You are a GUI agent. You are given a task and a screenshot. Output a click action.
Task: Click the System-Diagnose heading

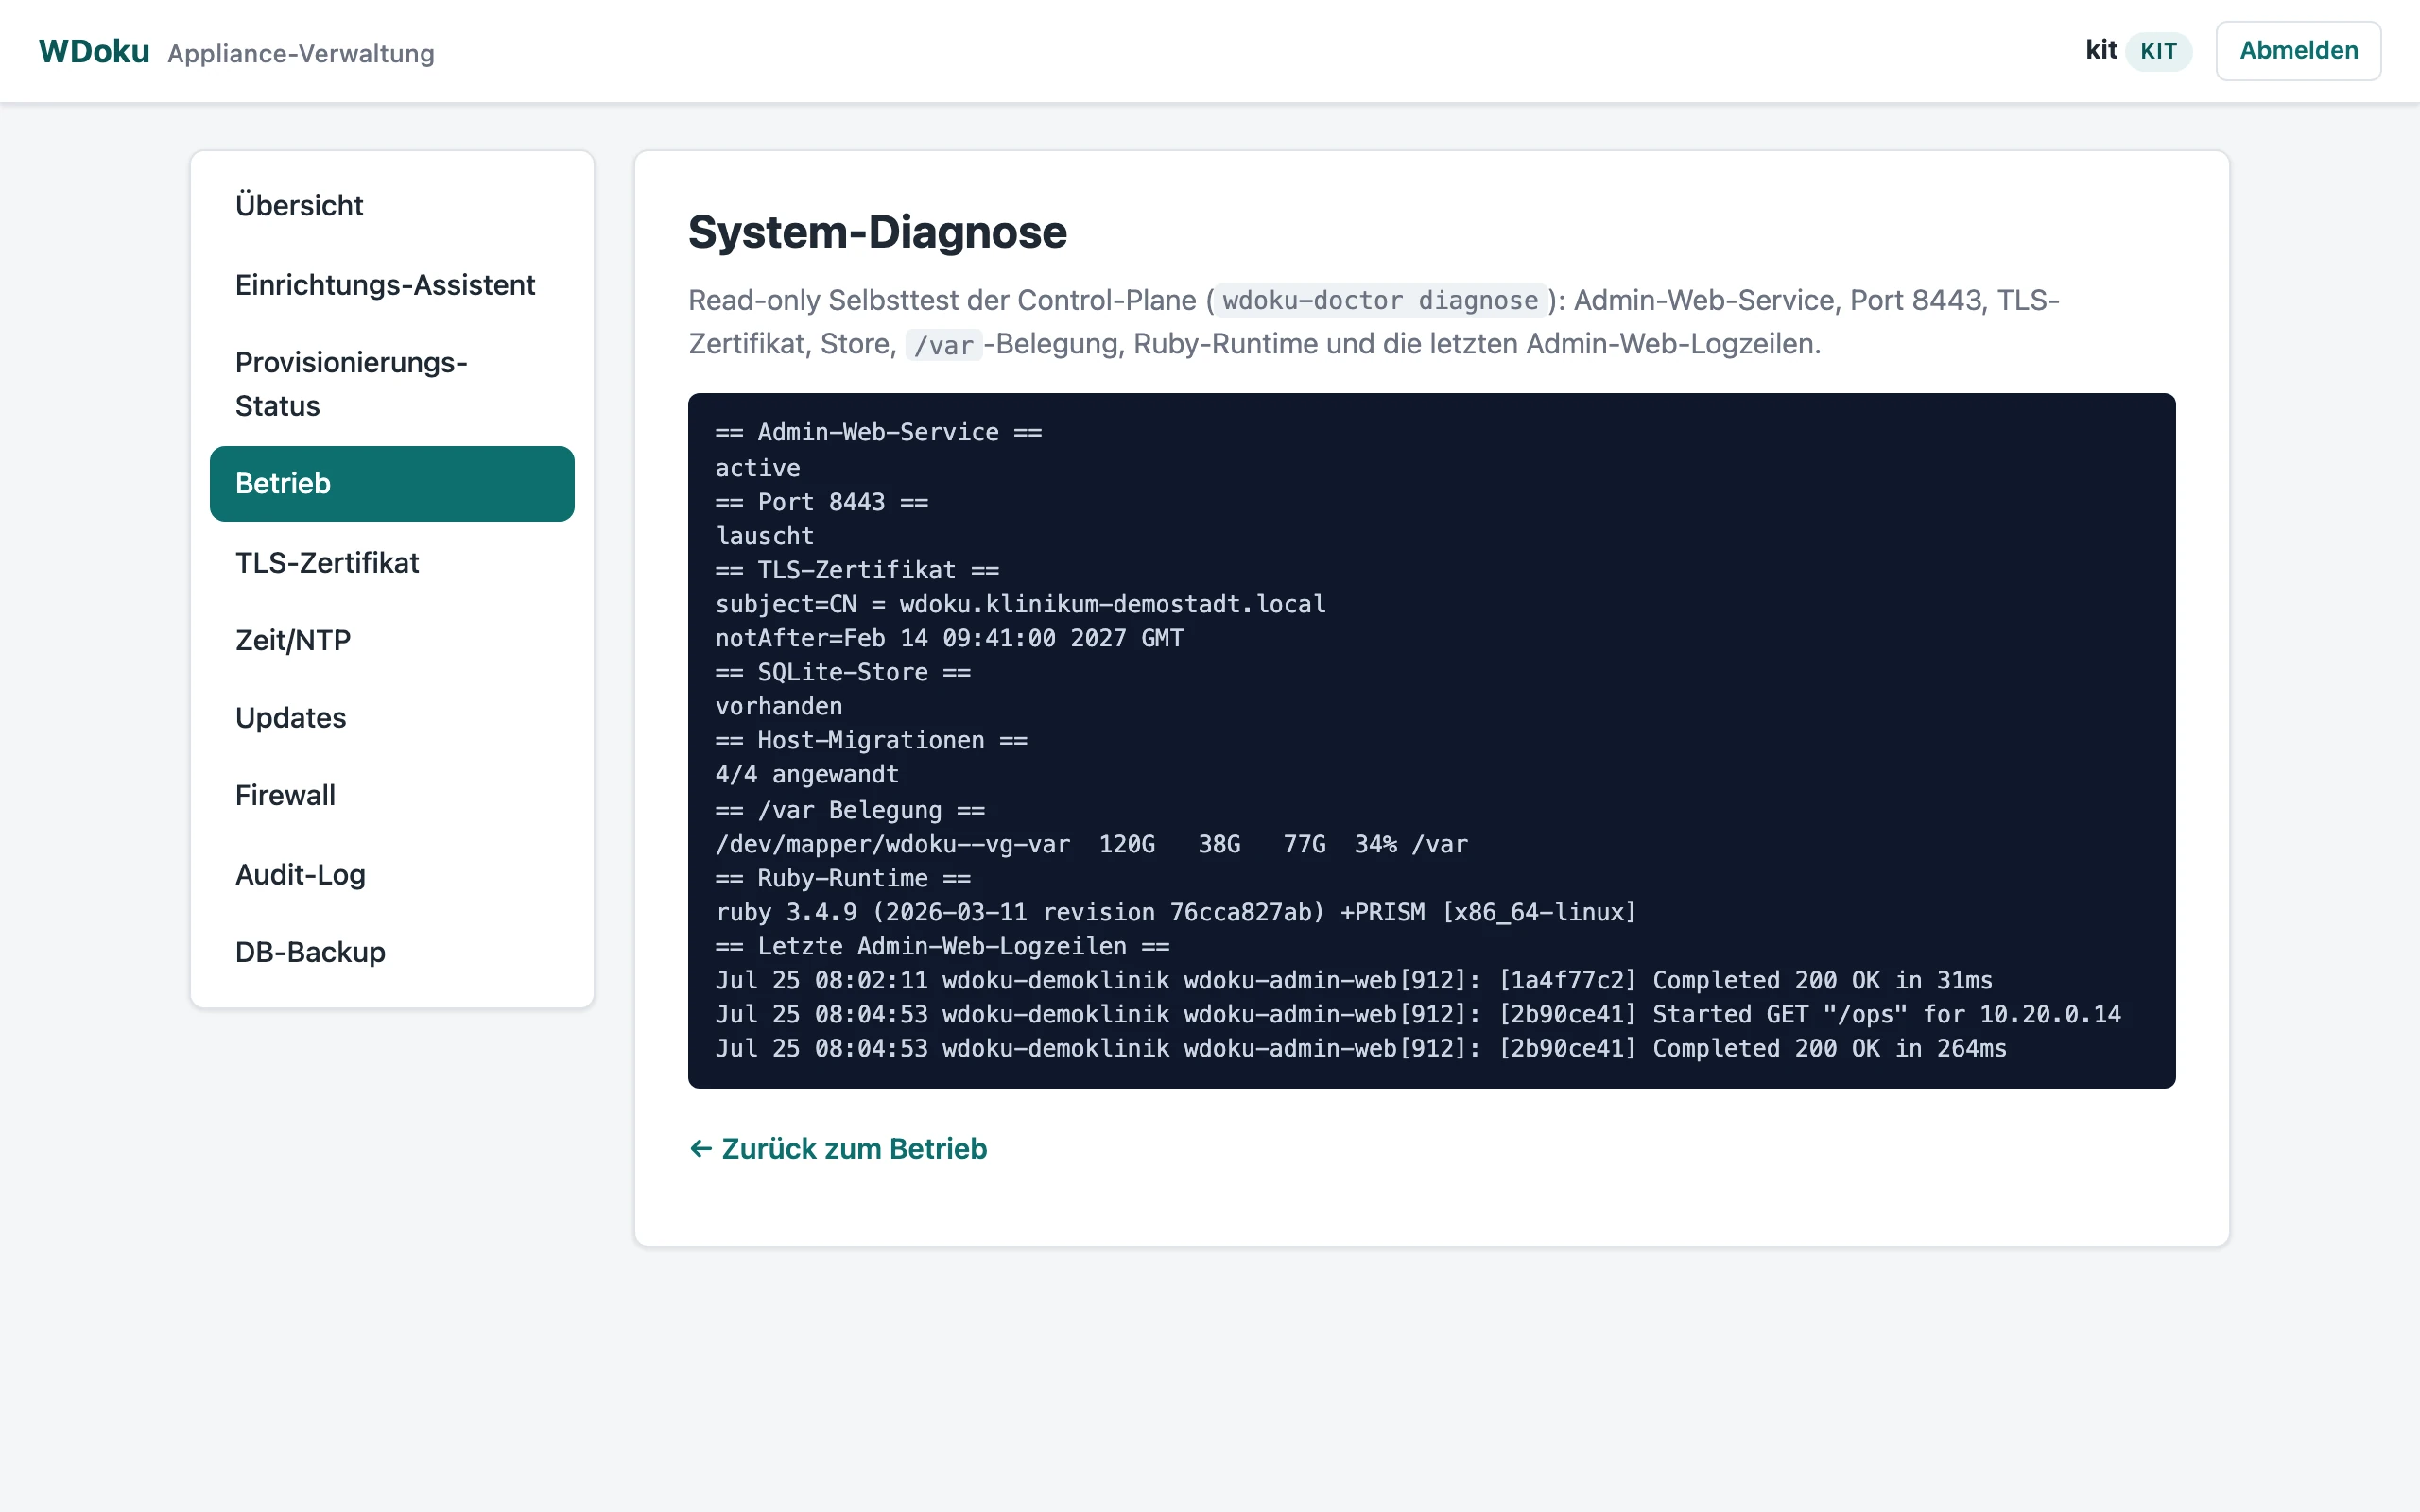[x=877, y=232]
